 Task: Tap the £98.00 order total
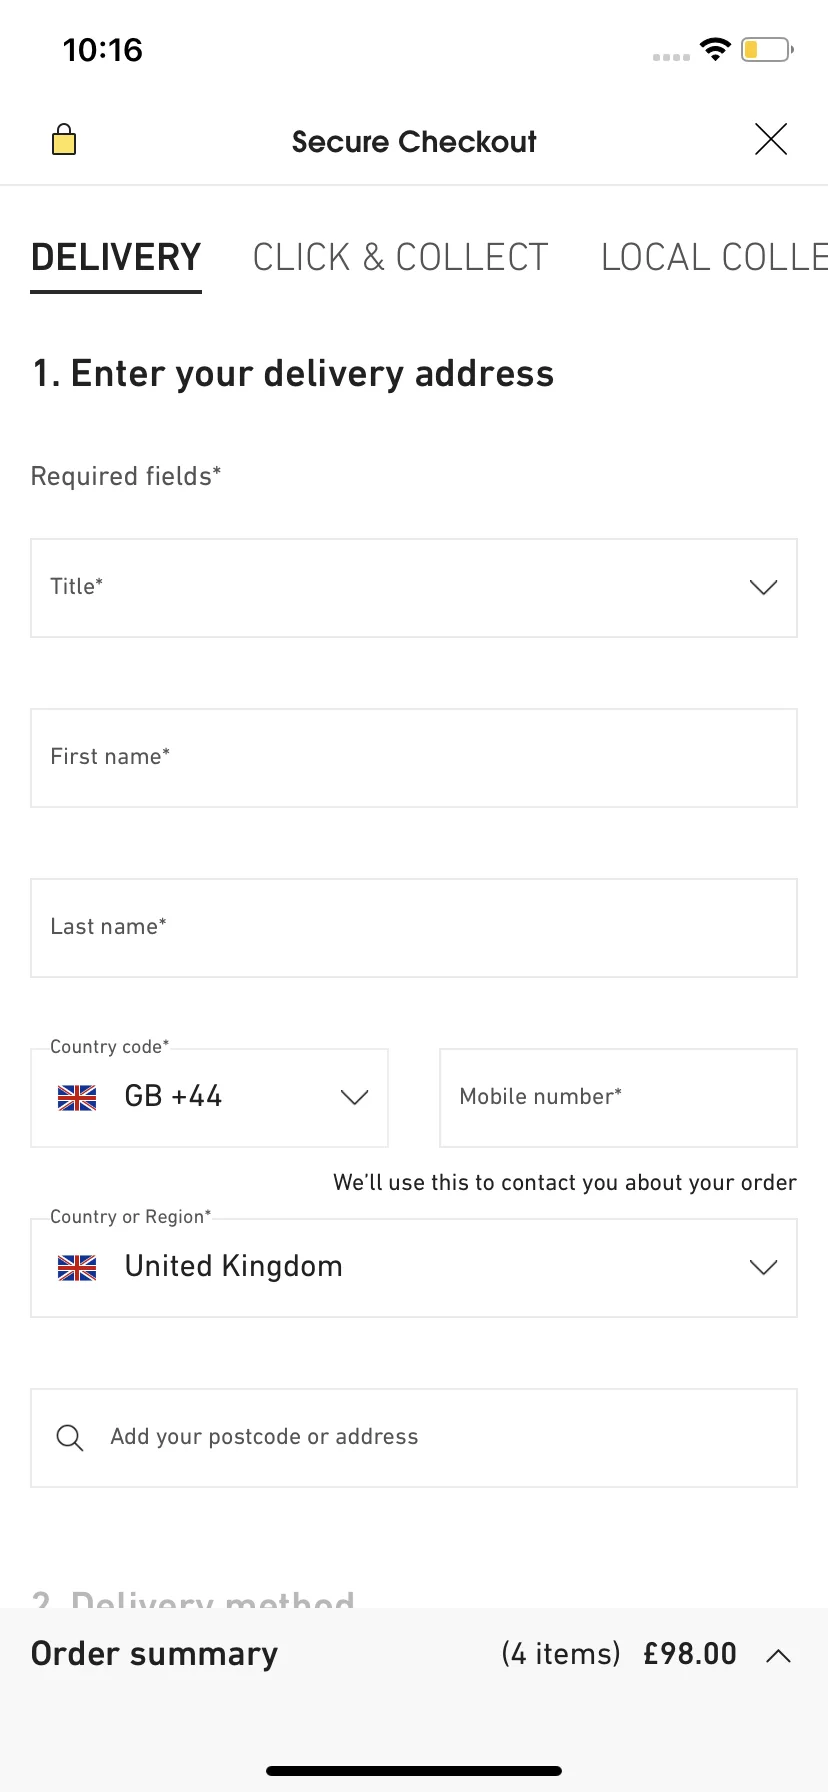pyautogui.click(x=690, y=1654)
